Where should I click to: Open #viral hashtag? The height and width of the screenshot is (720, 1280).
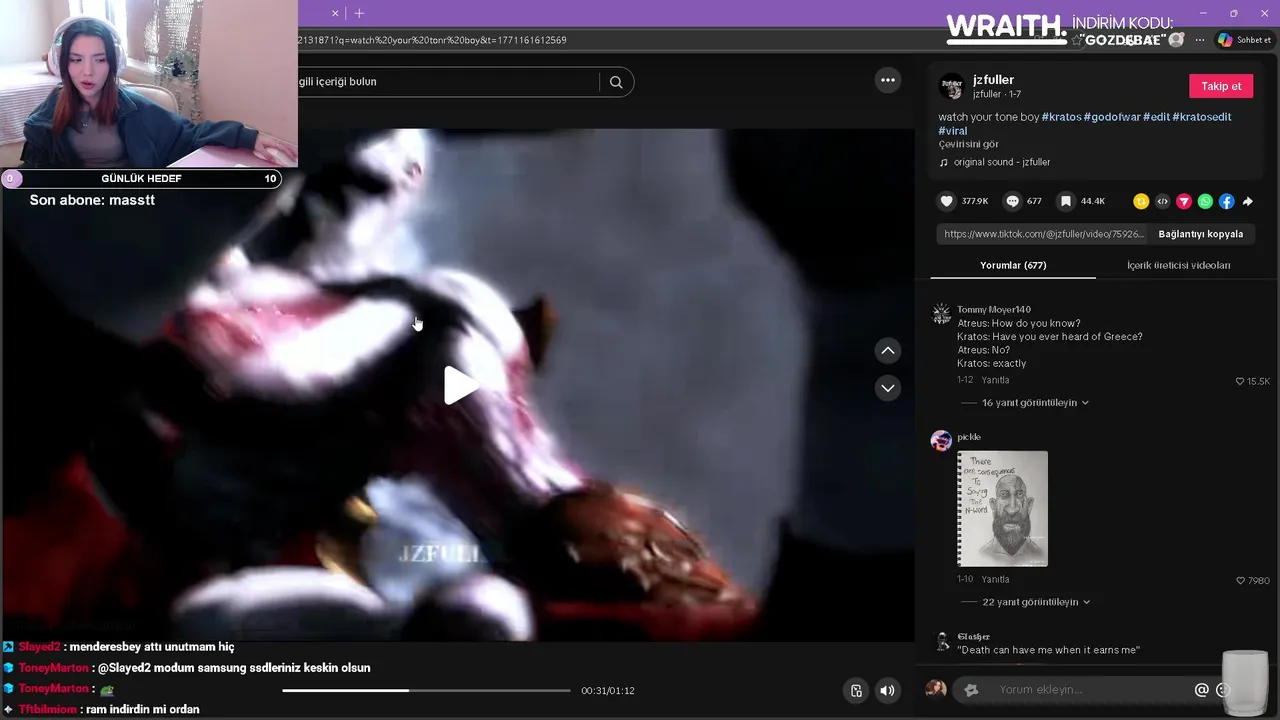point(952,131)
